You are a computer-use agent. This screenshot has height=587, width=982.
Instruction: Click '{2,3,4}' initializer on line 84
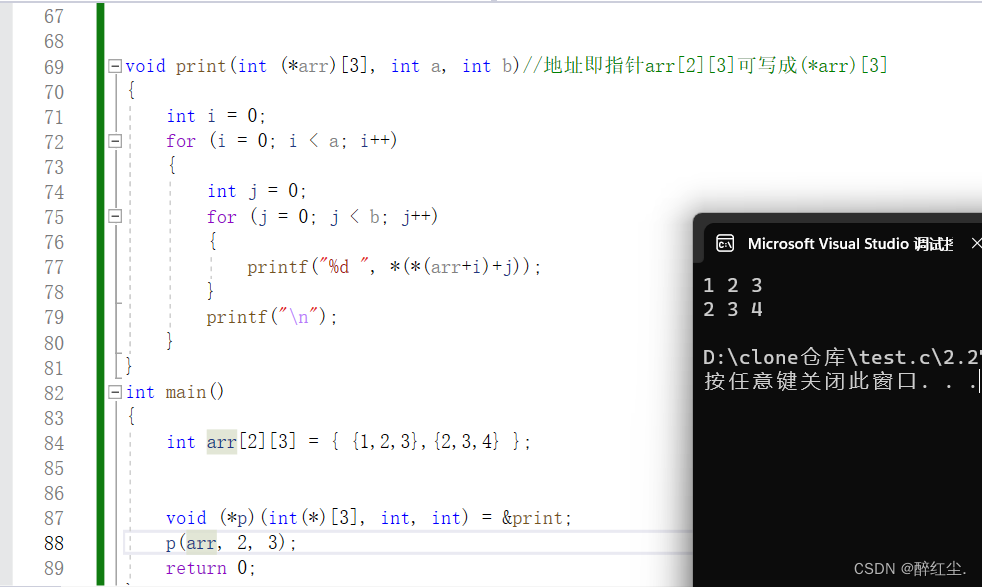(466, 442)
